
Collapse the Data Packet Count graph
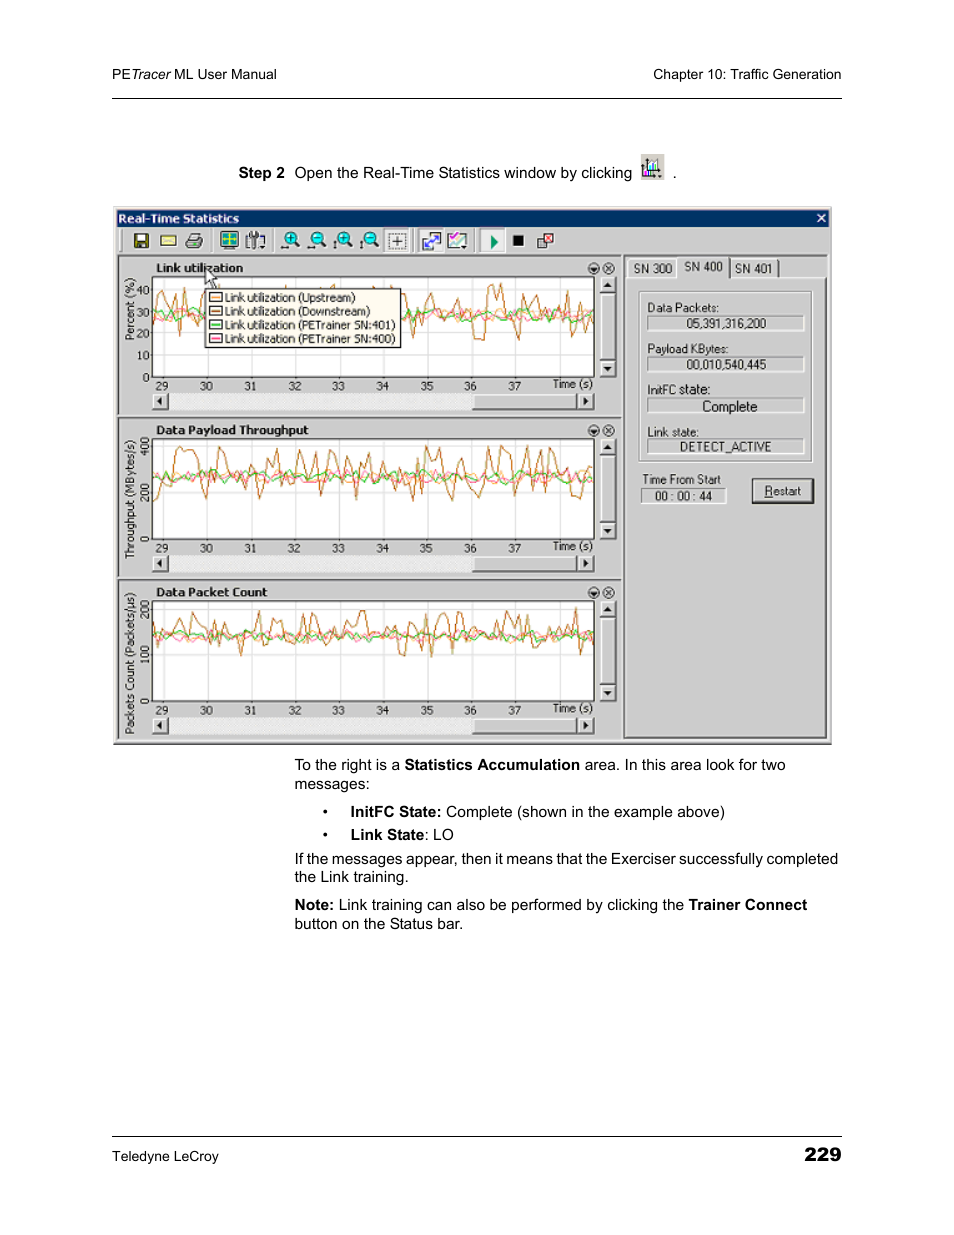coord(594,593)
